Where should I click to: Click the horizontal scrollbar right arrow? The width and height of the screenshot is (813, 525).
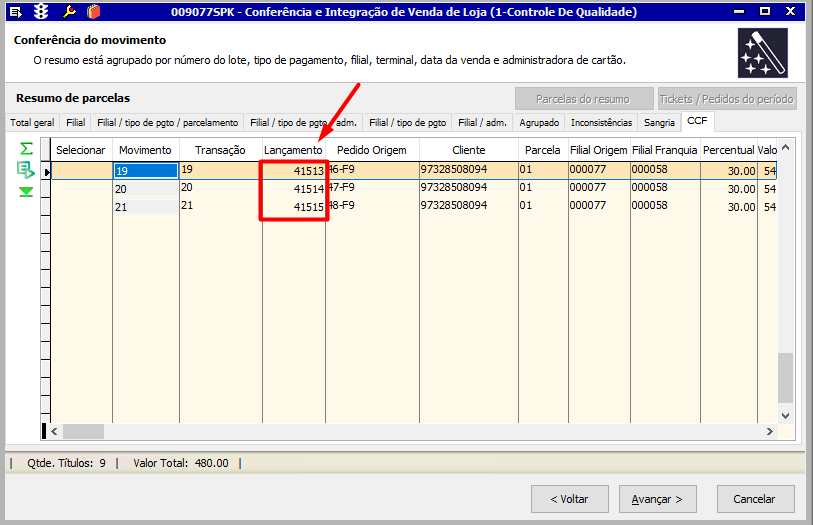[769, 431]
